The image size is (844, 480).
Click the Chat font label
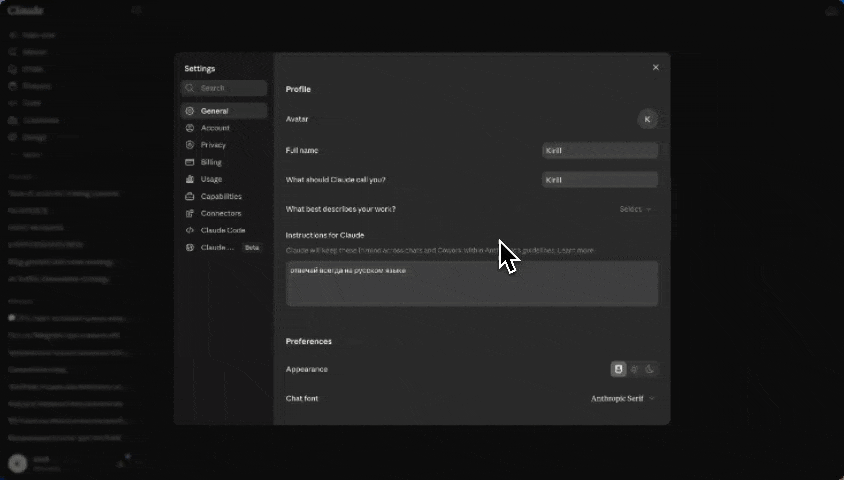click(x=301, y=399)
